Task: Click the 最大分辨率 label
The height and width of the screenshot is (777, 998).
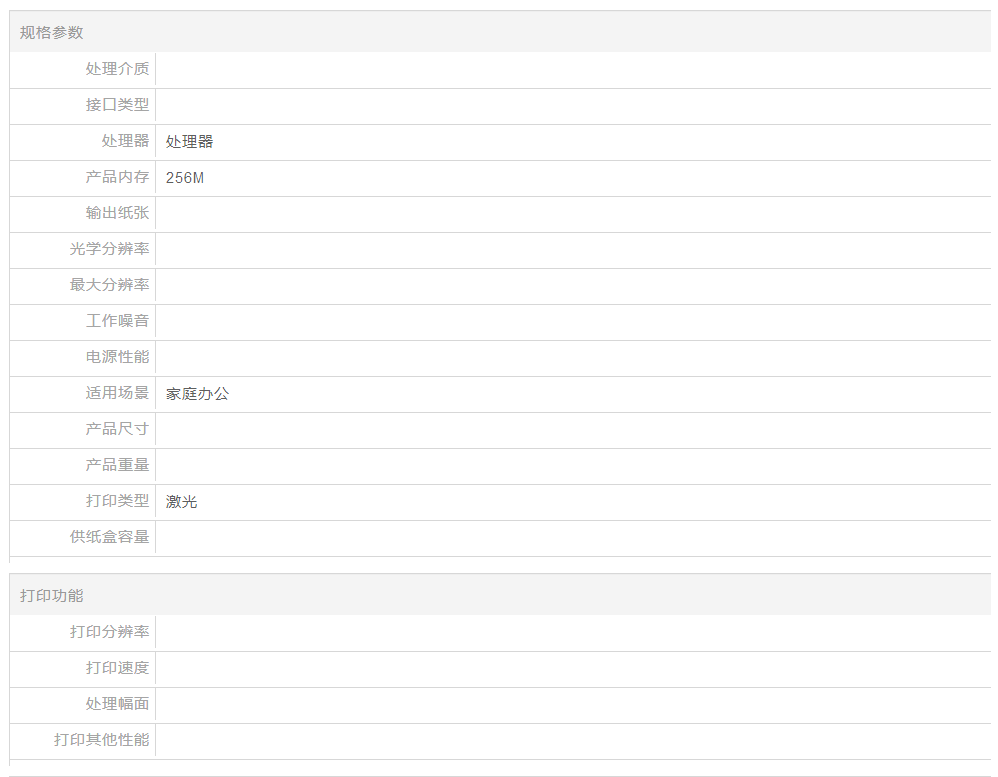Action: click(x=109, y=285)
